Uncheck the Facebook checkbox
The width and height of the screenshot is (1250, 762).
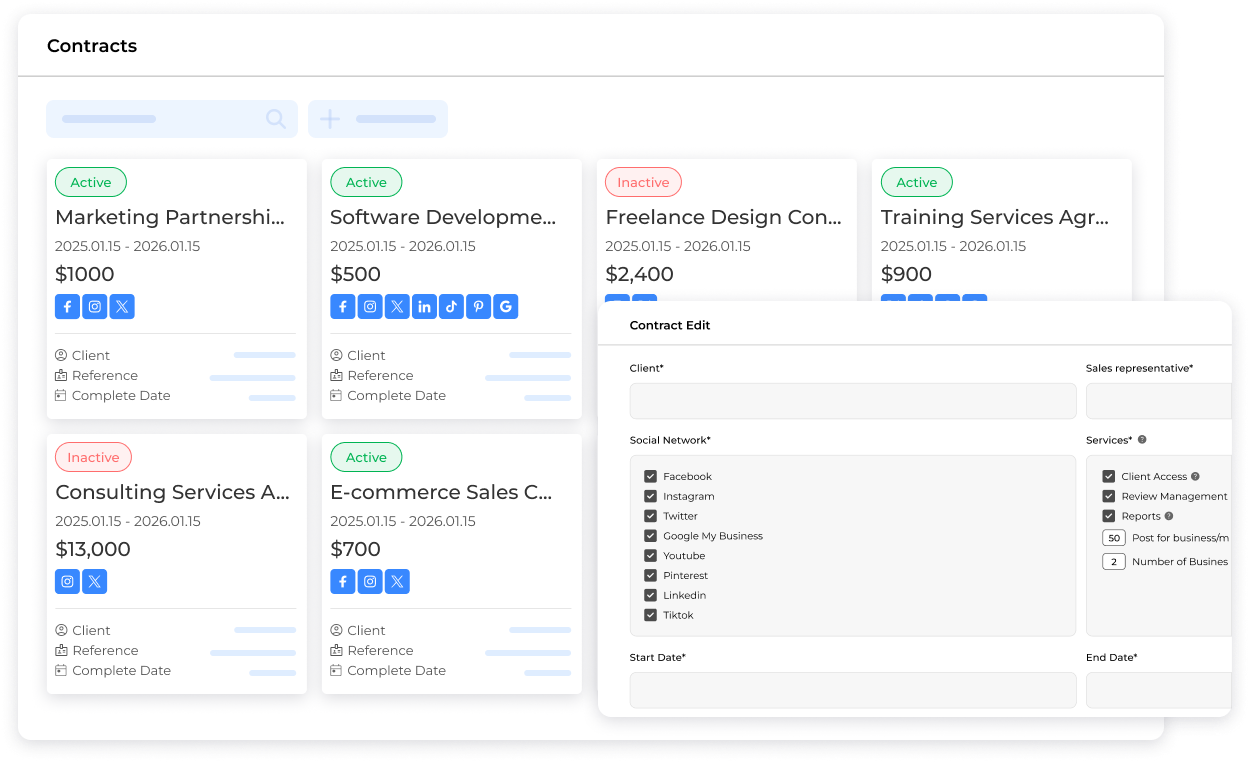[x=651, y=477]
